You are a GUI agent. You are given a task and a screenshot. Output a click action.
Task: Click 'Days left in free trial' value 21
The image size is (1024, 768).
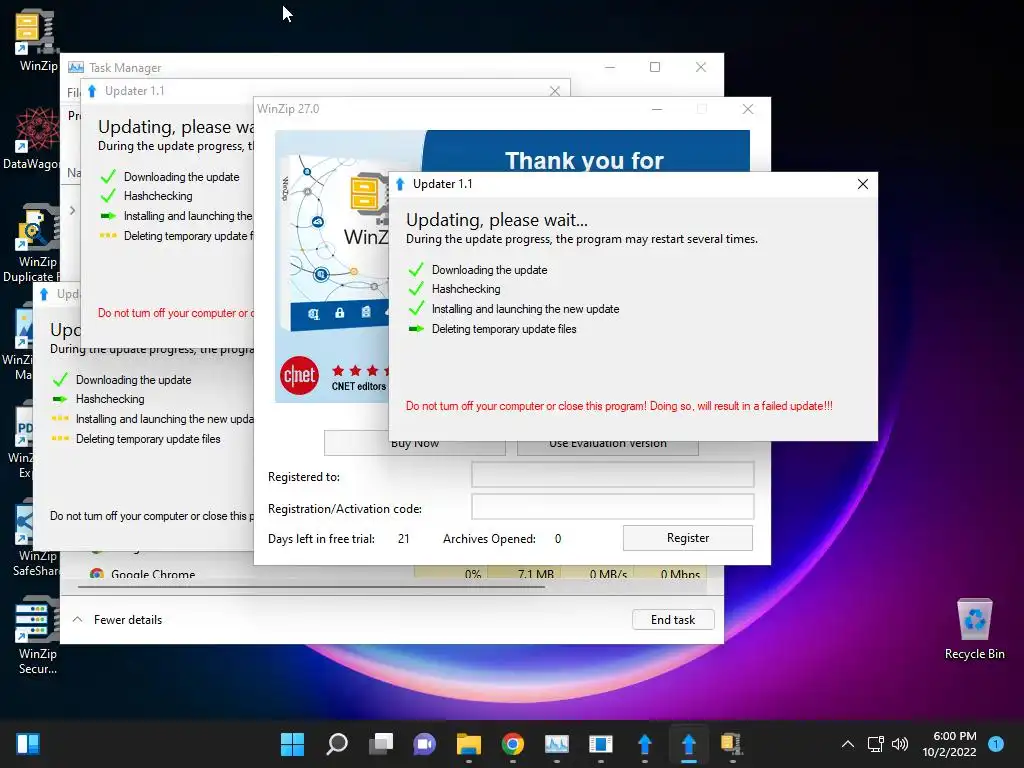pyautogui.click(x=404, y=539)
